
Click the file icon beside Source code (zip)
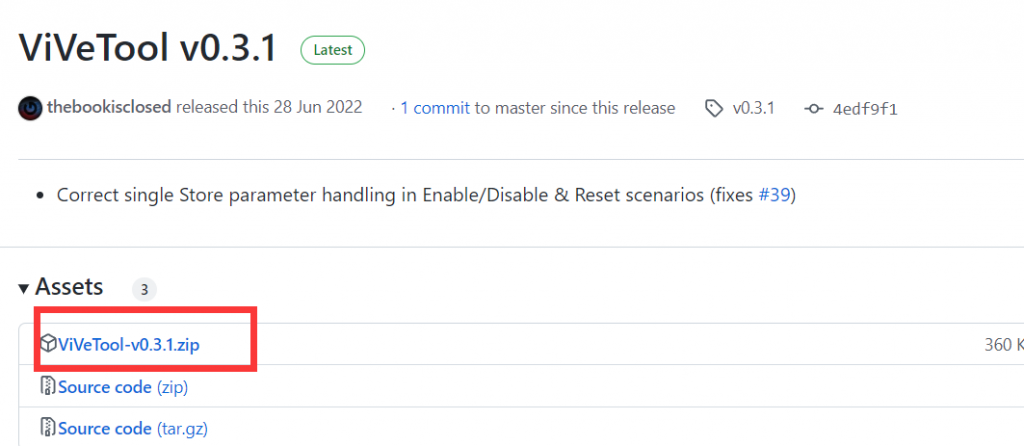[x=48, y=387]
